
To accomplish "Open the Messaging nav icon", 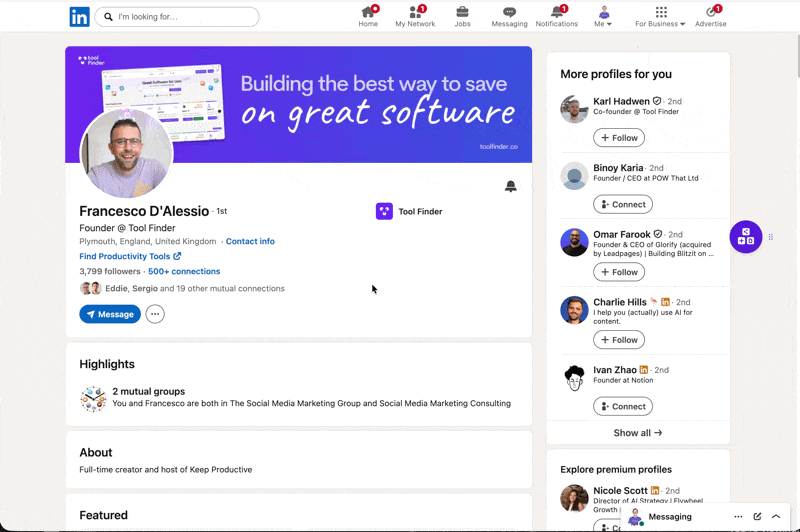I will [509, 16].
